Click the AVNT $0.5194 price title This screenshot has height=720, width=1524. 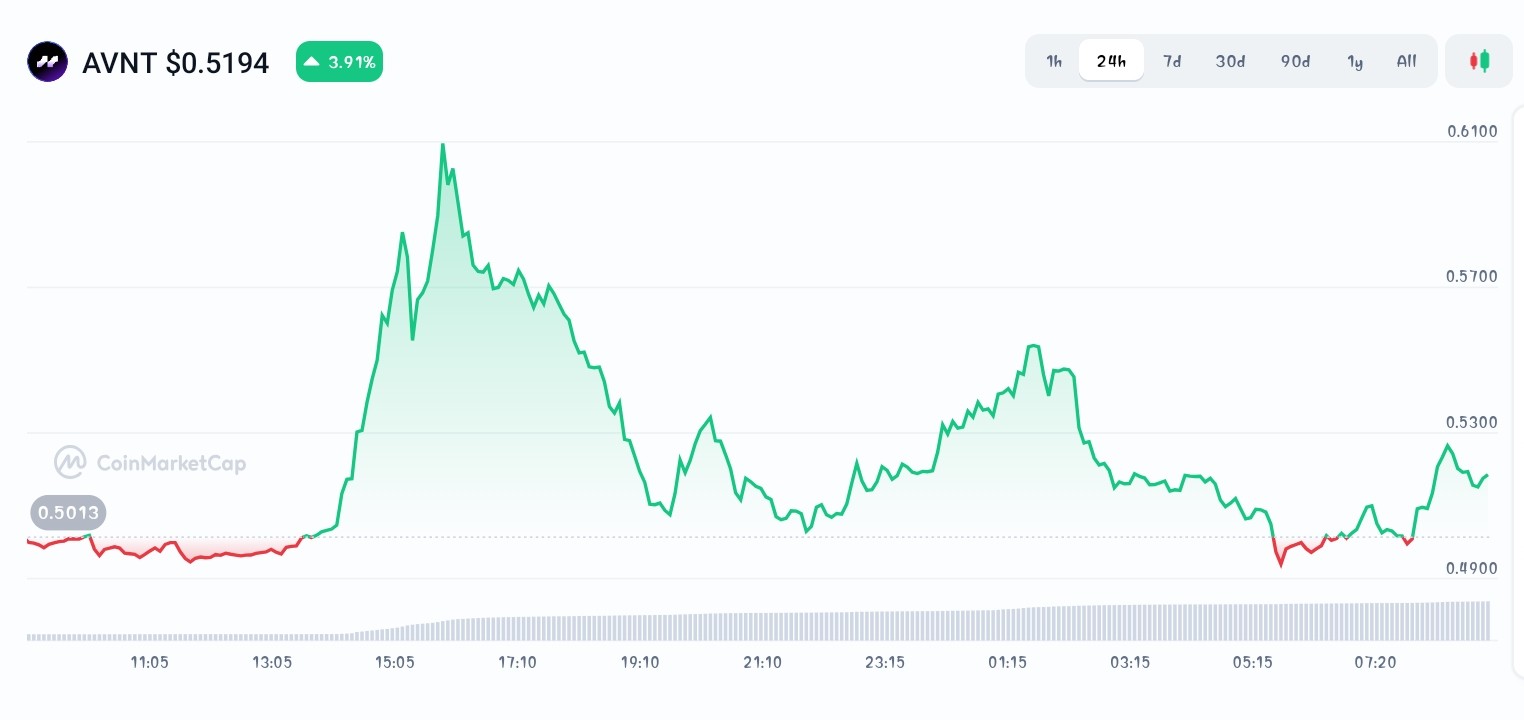pyautogui.click(x=176, y=63)
